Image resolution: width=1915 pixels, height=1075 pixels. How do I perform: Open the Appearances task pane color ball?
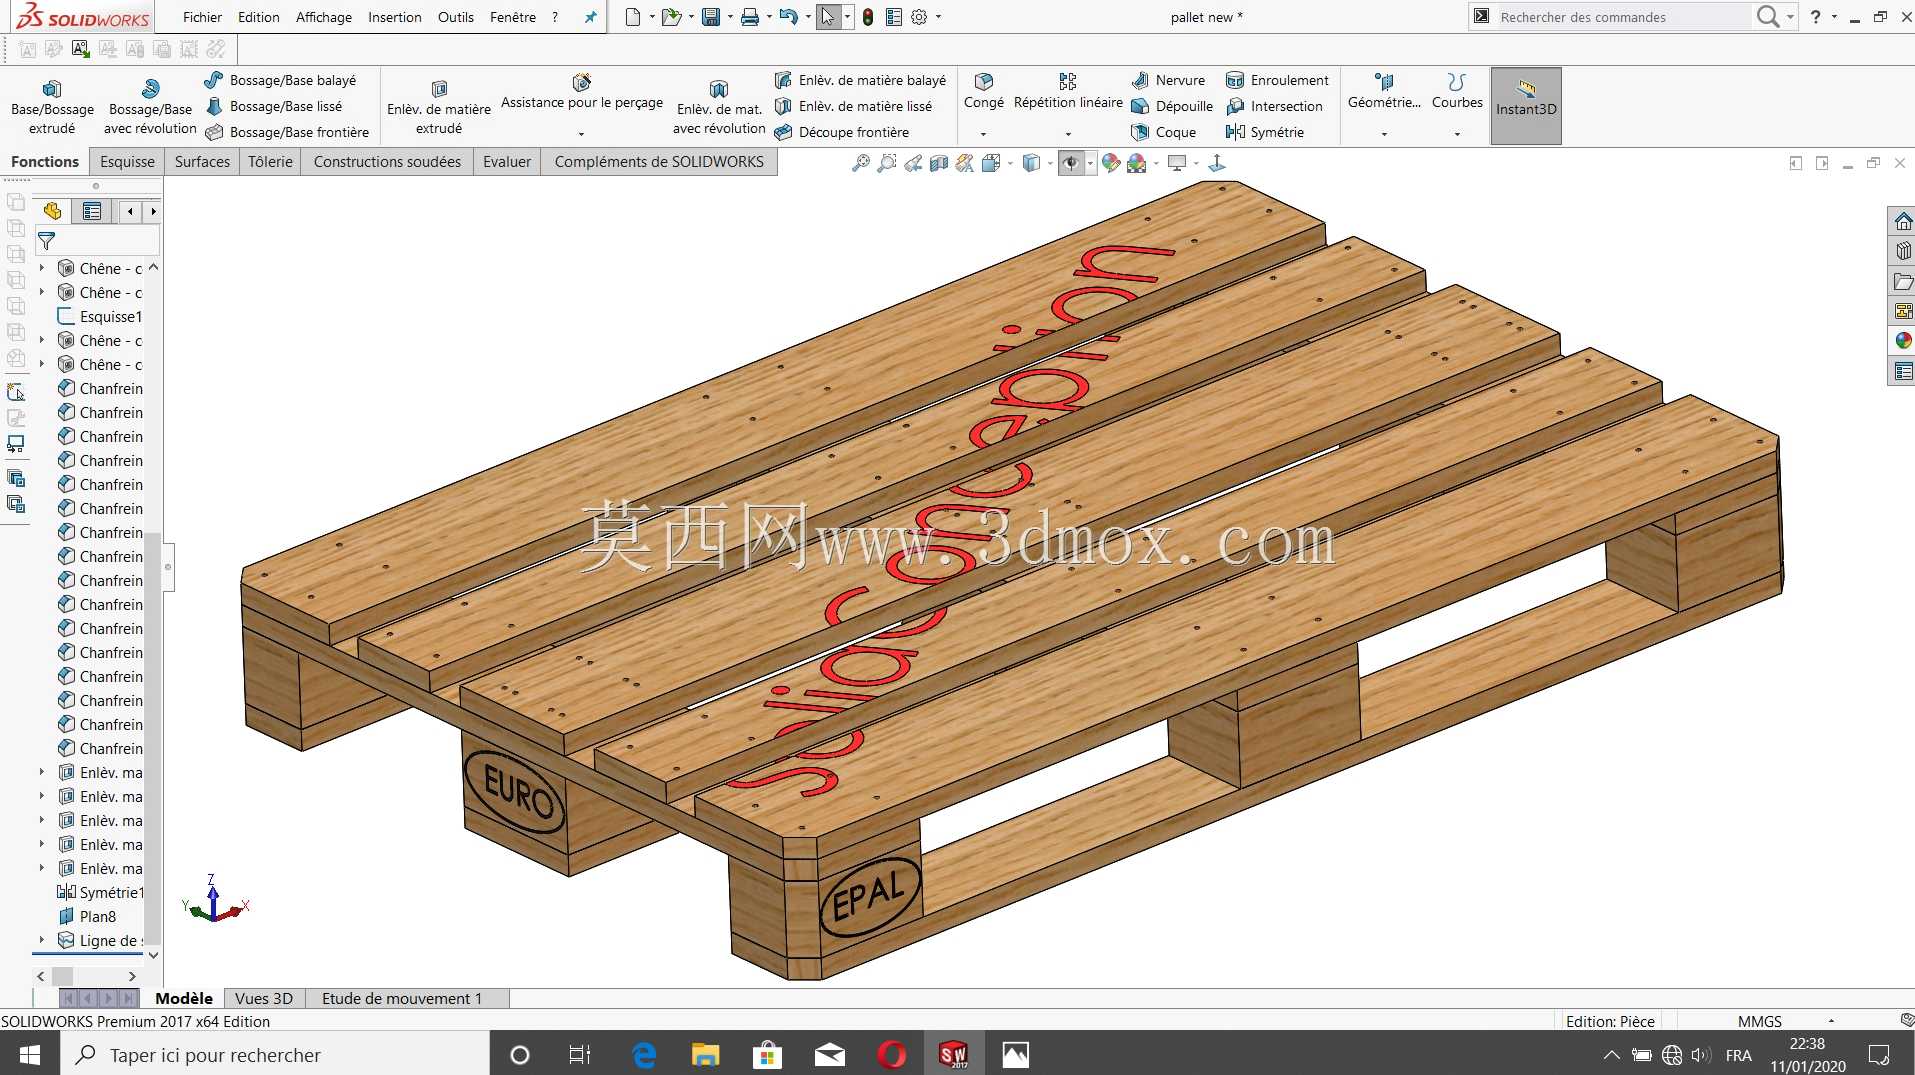click(1902, 341)
